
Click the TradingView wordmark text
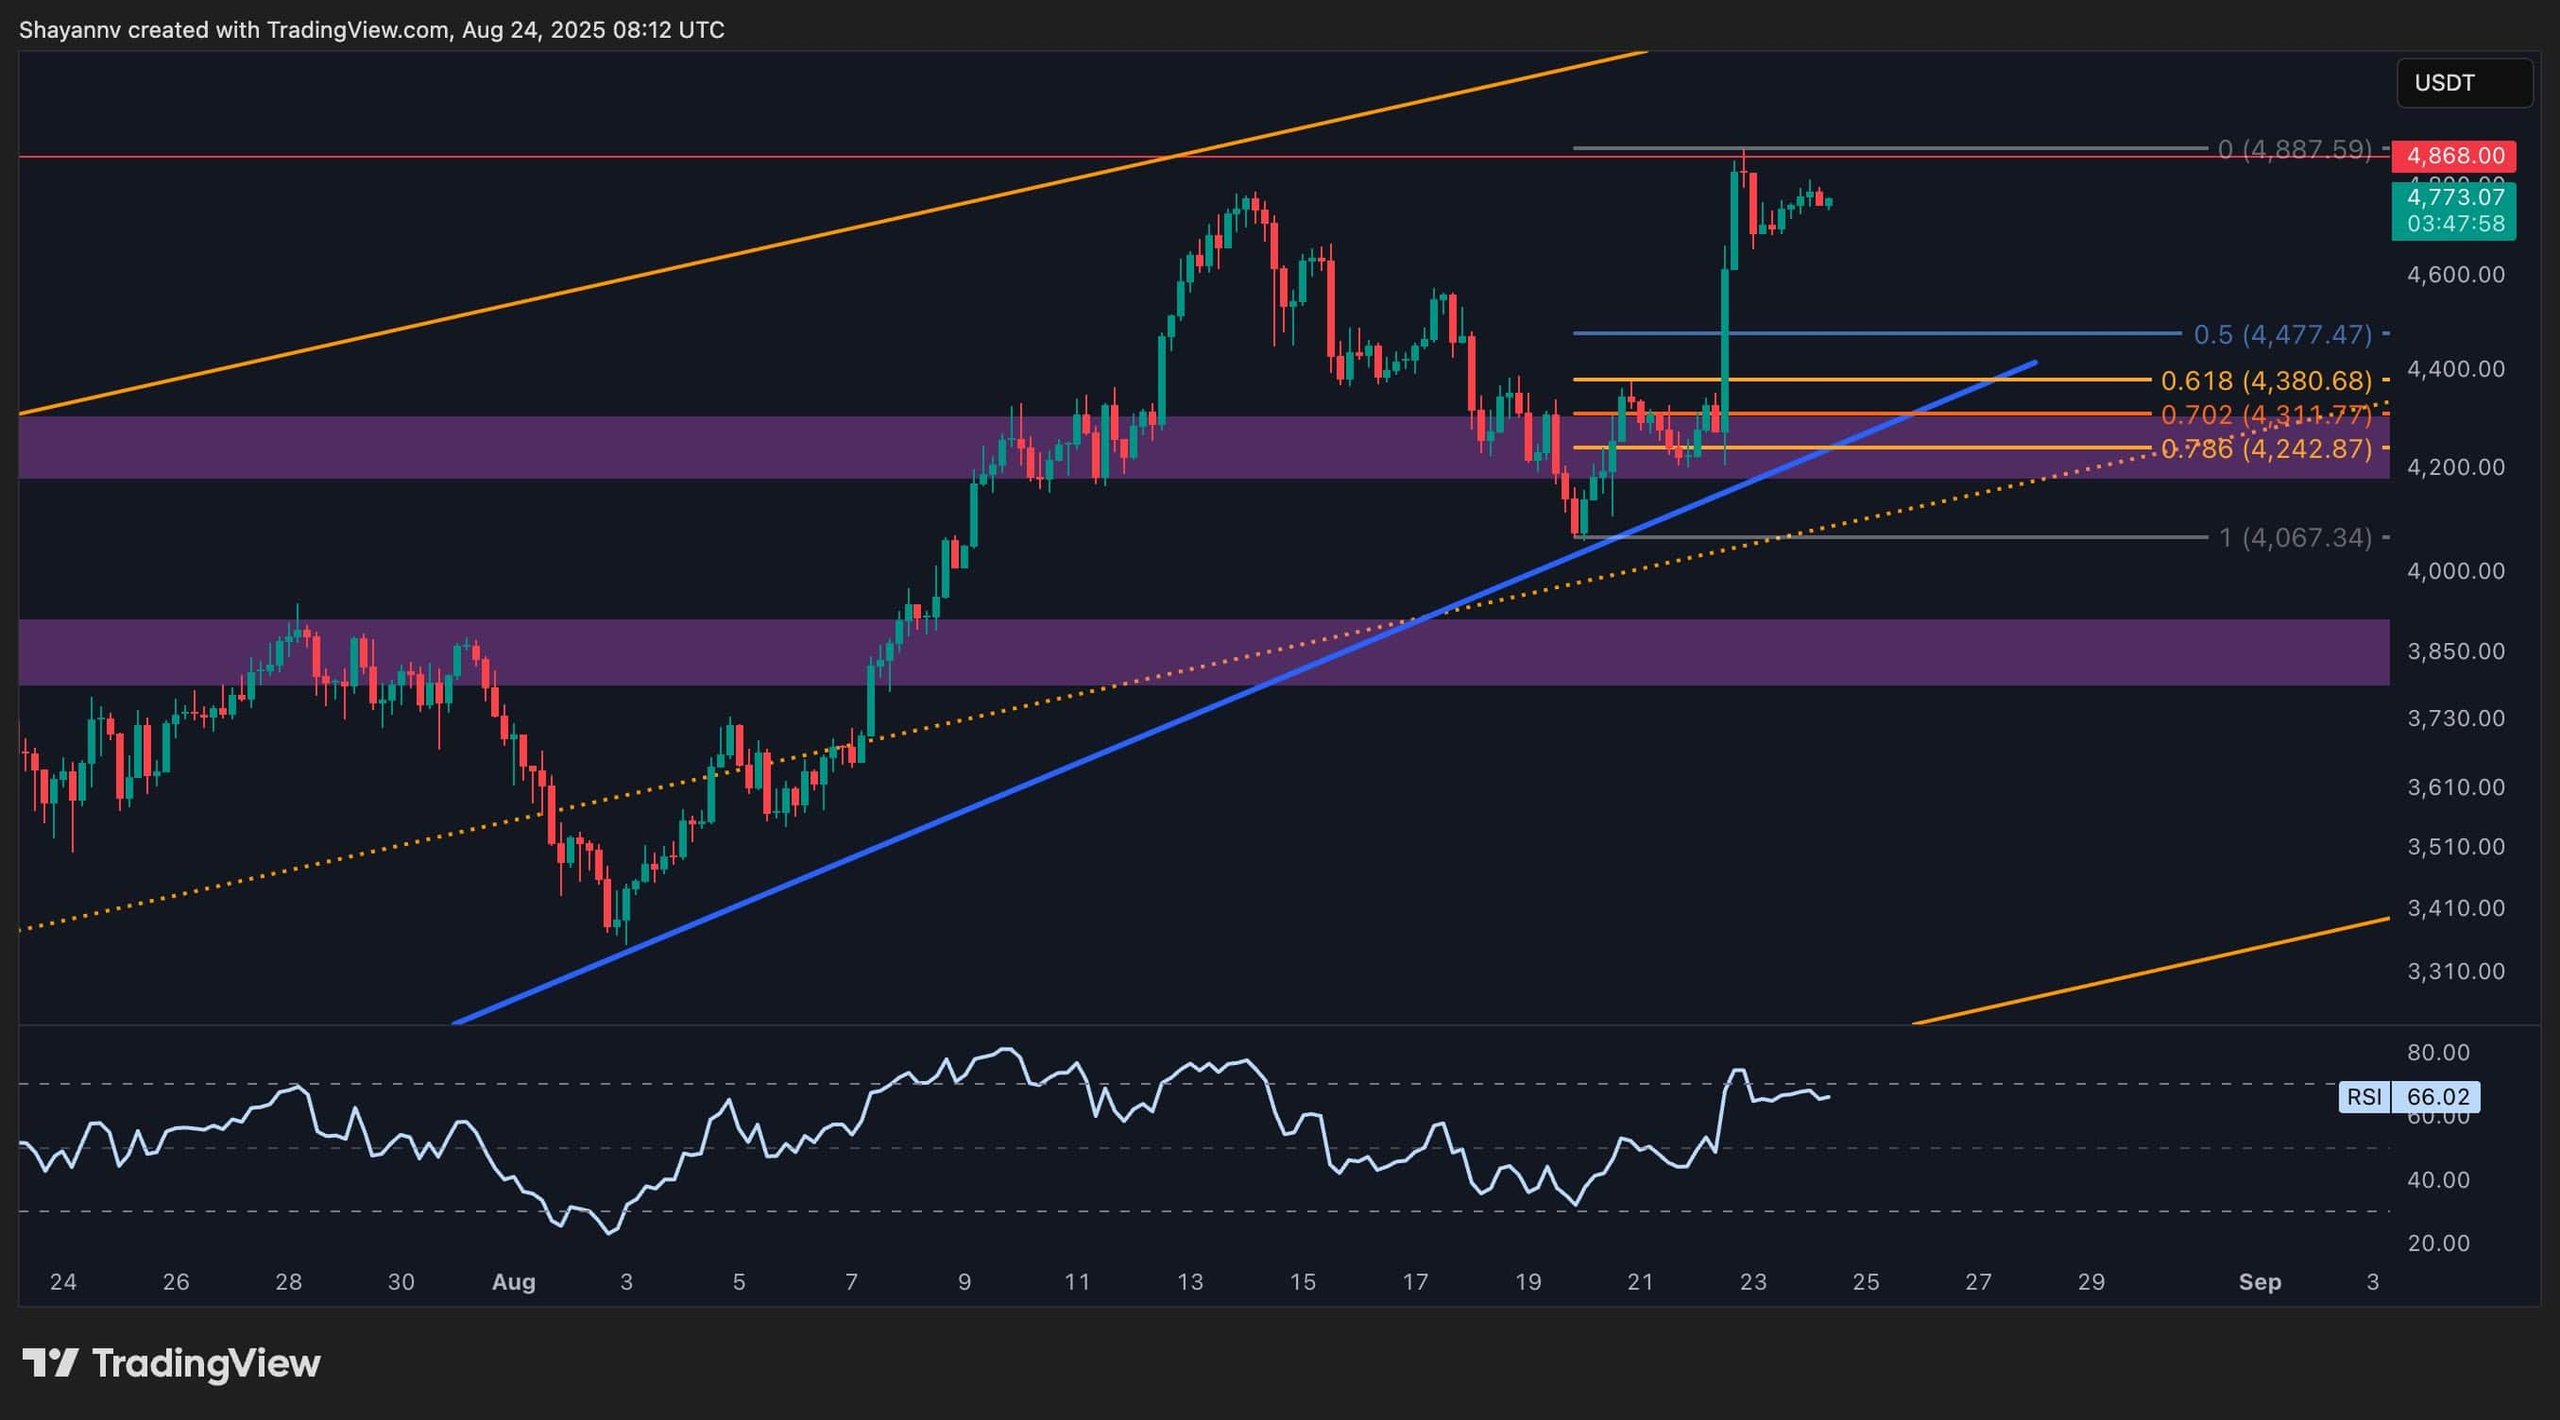[206, 1363]
